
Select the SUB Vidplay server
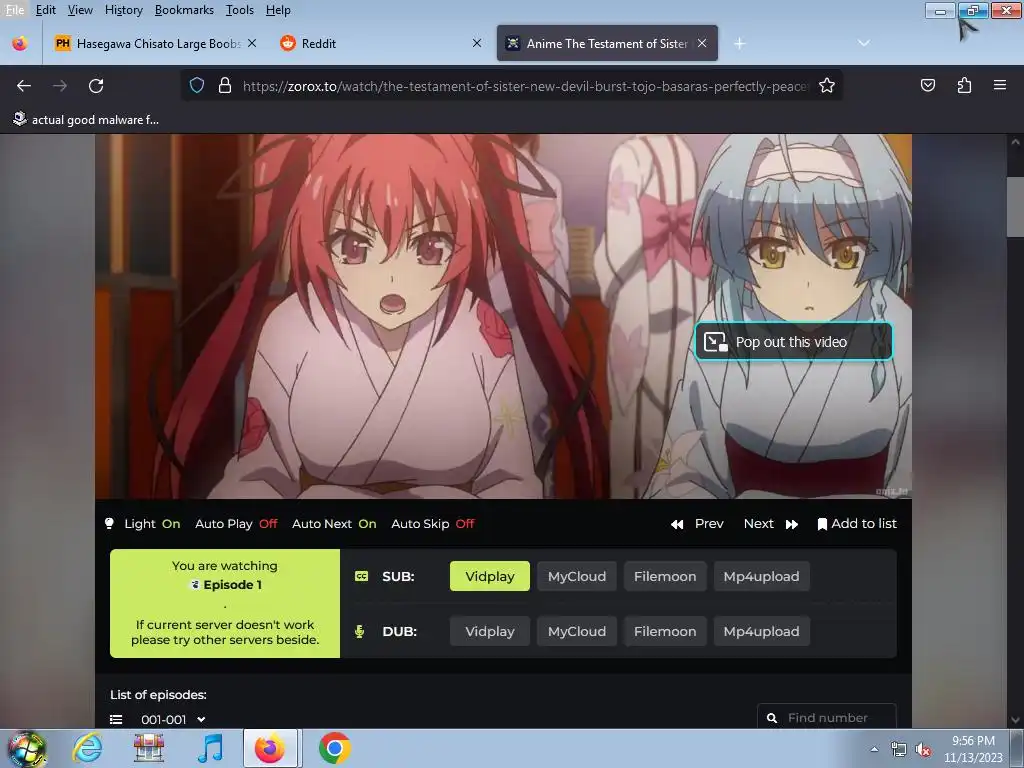pos(490,576)
